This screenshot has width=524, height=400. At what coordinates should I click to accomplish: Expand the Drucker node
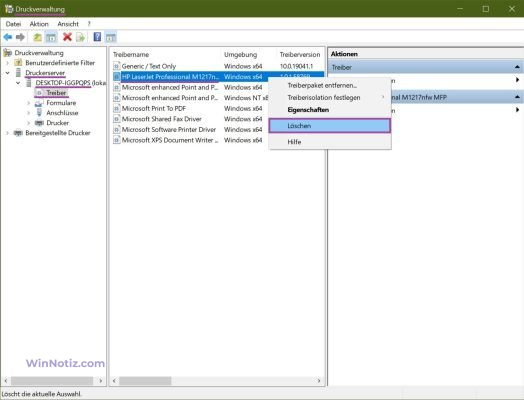coord(28,123)
